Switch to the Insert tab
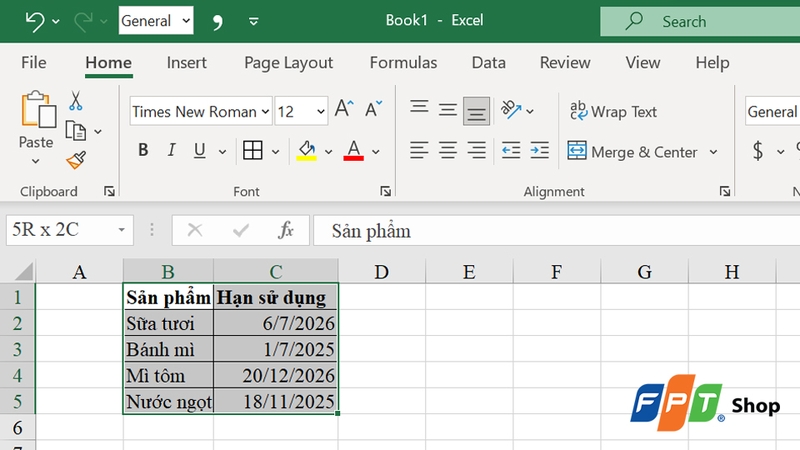 [187, 62]
